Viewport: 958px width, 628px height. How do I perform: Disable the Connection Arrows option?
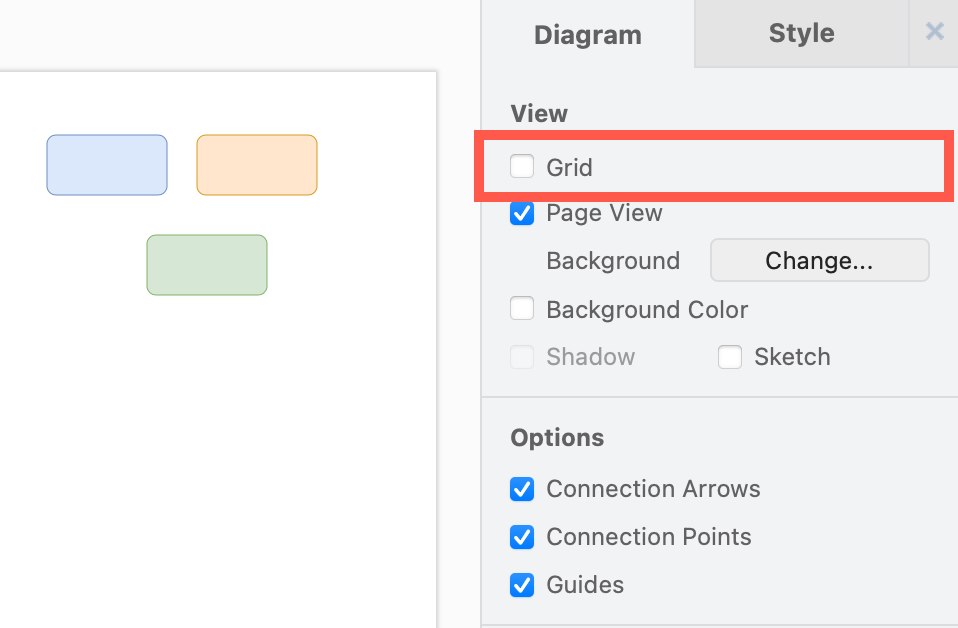coord(521,489)
